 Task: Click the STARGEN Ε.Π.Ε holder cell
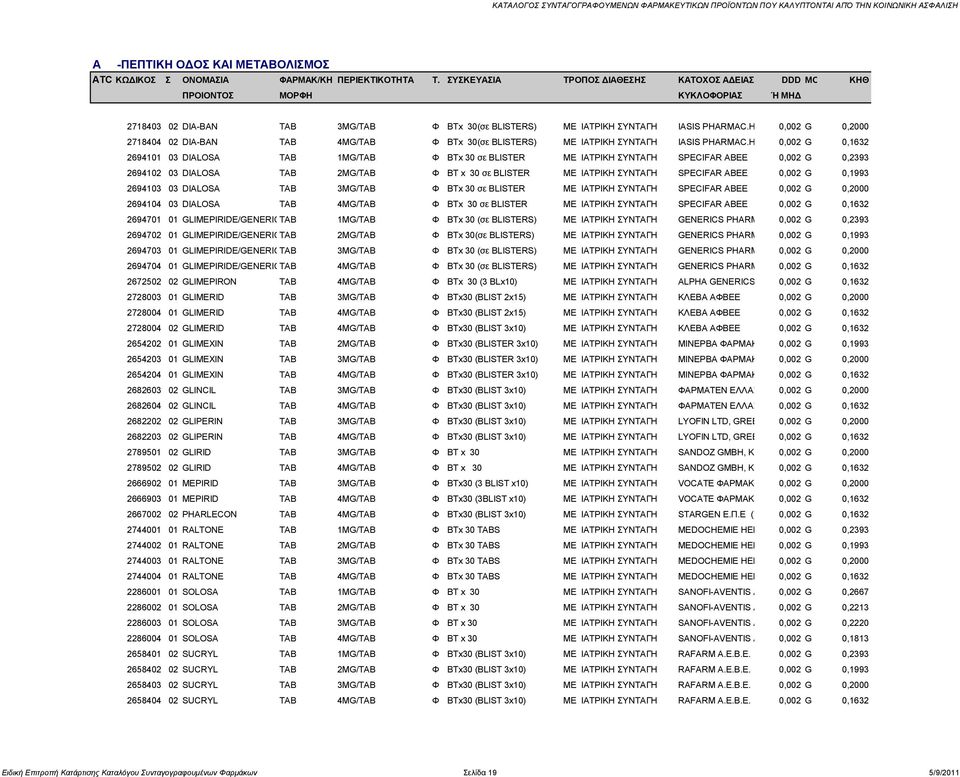(716, 514)
